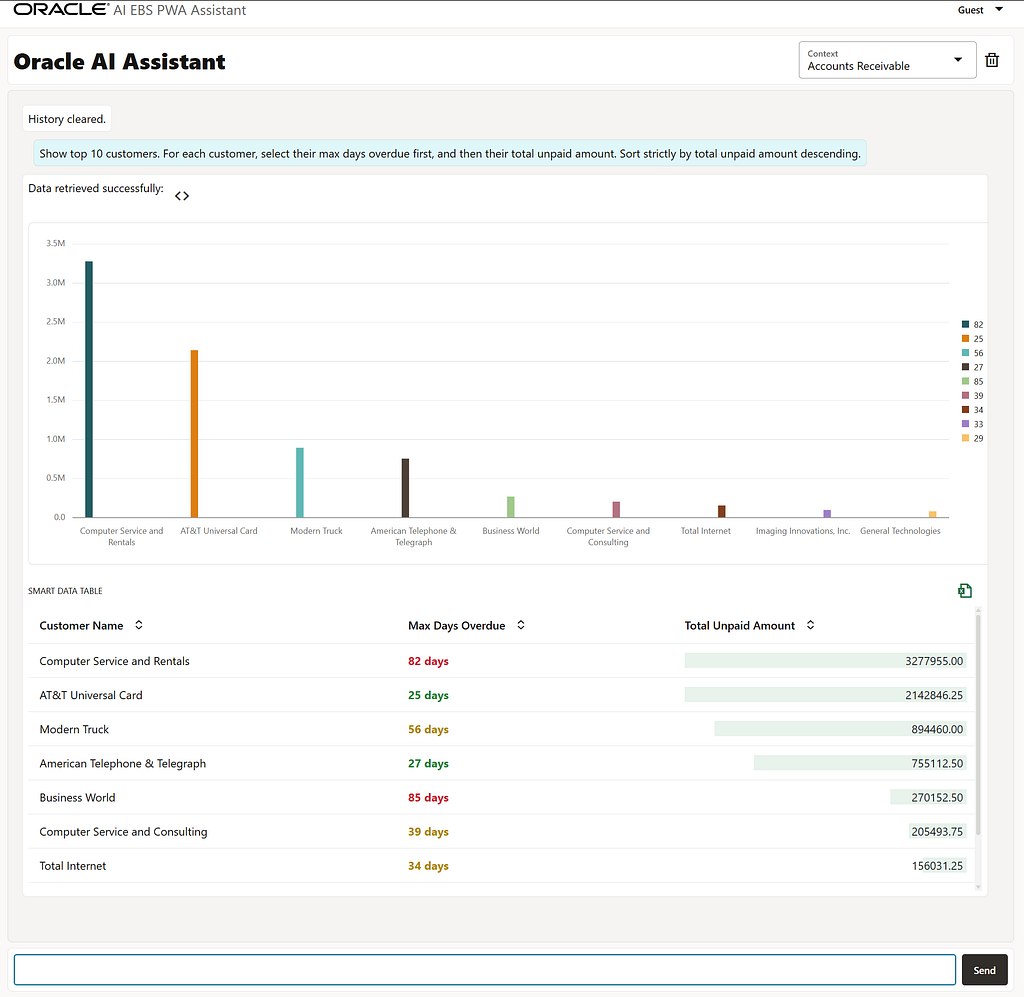This screenshot has width=1024, height=997.
Task: Select the Computer Service and Consulting table cell
Action: click(123, 832)
